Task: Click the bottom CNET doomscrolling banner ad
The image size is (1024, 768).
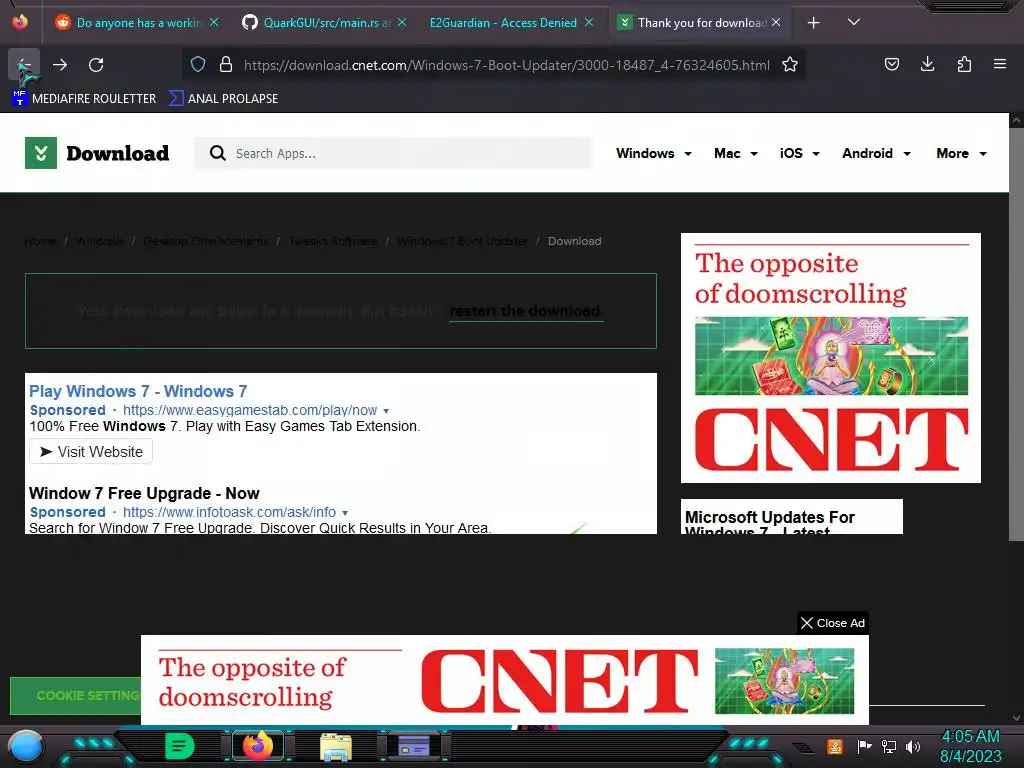Action: (505, 680)
